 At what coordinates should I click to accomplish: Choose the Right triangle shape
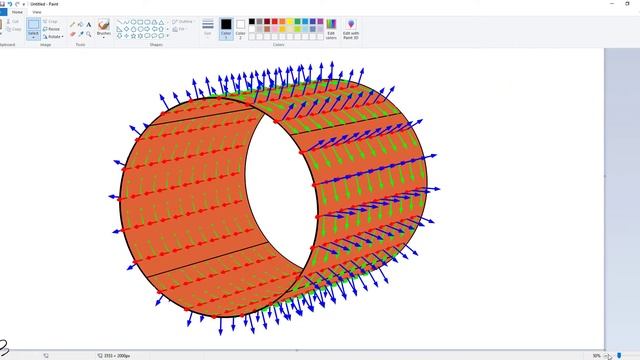pyautogui.click(x=119, y=29)
